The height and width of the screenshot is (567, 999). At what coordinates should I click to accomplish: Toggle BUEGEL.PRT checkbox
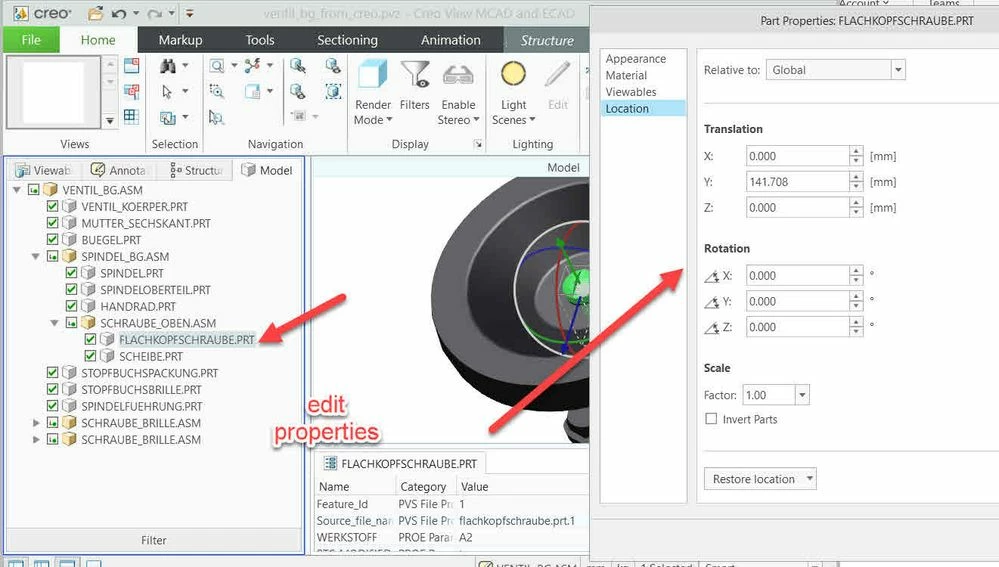(53, 240)
